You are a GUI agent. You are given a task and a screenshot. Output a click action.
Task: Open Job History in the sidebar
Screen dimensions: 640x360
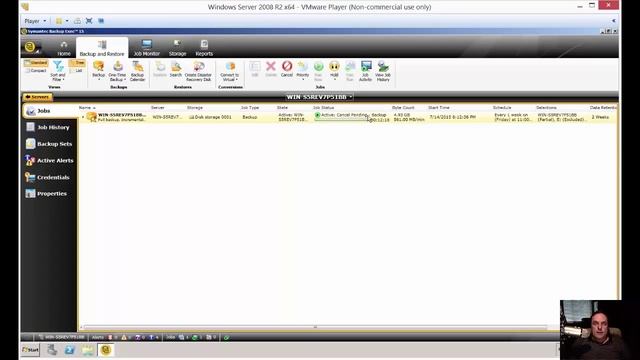click(50, 127)
